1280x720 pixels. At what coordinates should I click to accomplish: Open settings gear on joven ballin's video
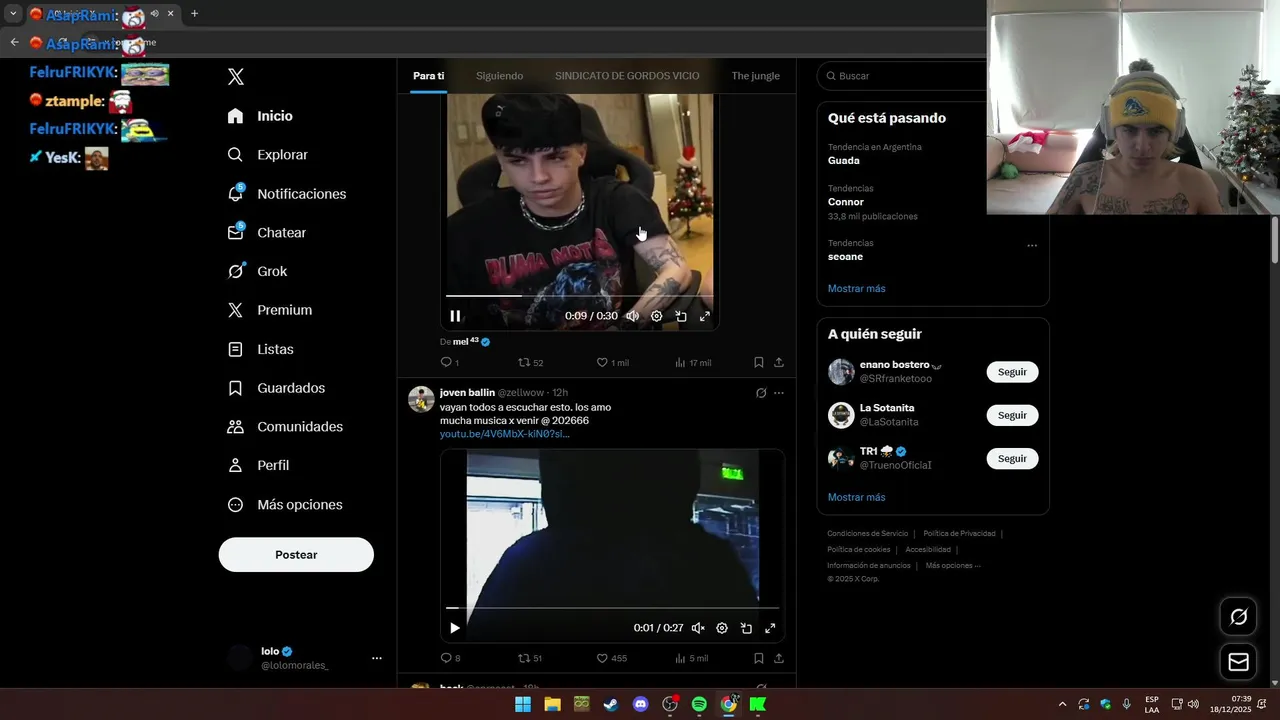tap(722, 628)
